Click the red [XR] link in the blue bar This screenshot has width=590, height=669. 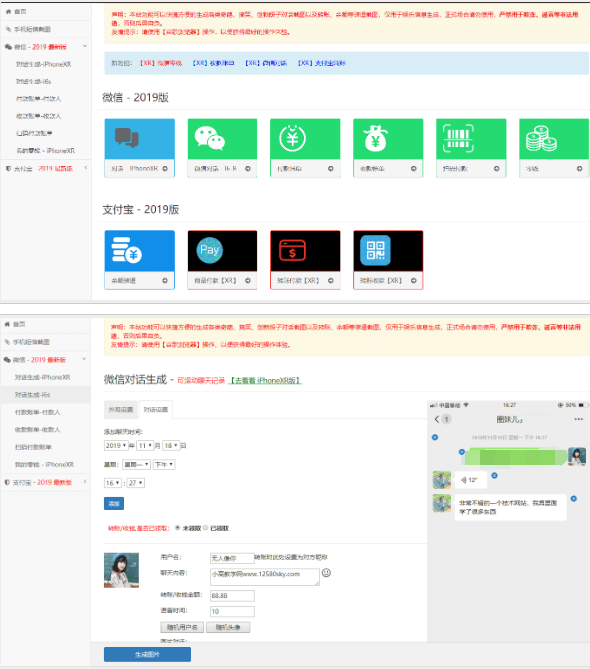[x=161, y=63]
